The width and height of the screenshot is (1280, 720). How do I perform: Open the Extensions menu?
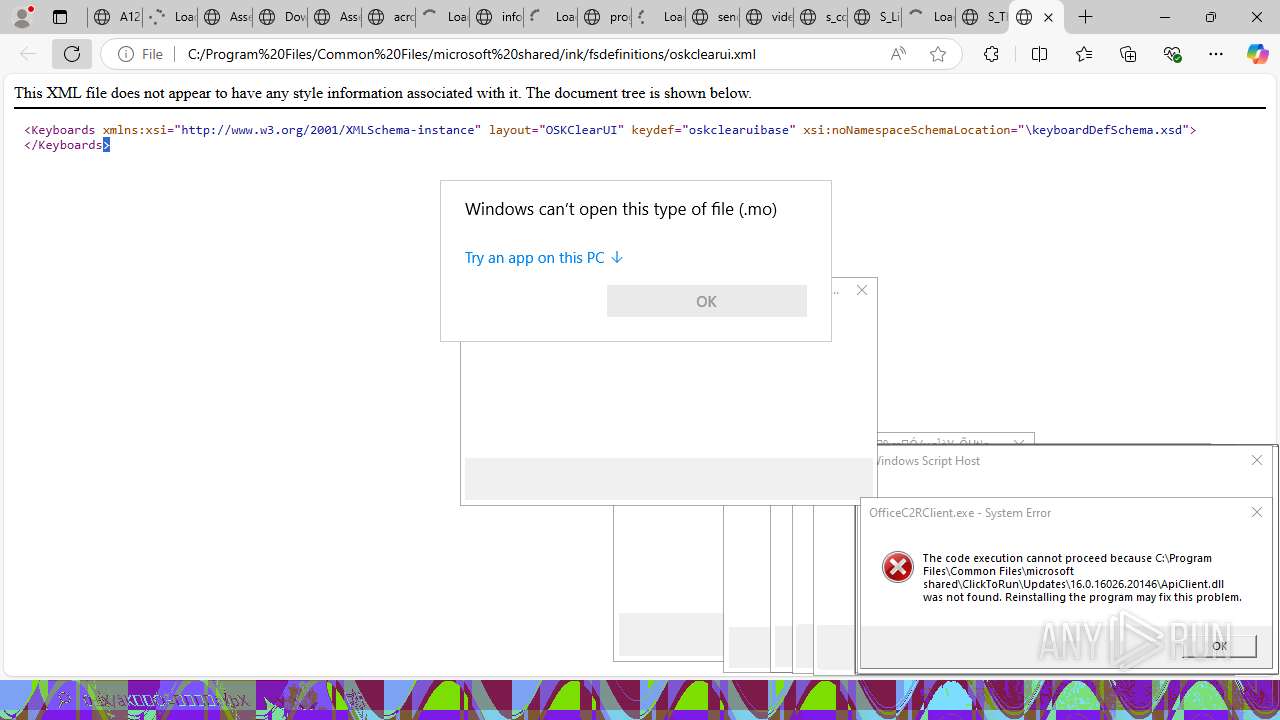tap(991, 54)
